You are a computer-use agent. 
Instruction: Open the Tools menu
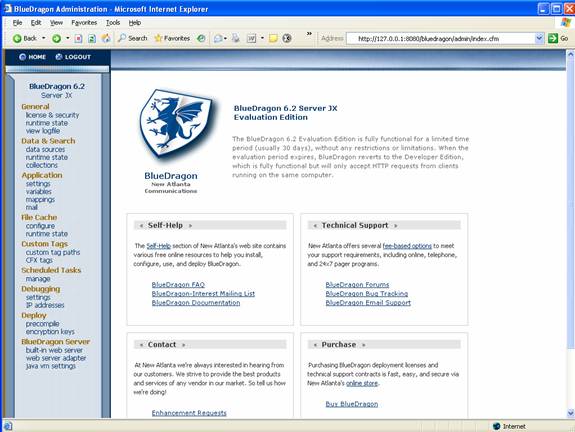tap(113, 23)
